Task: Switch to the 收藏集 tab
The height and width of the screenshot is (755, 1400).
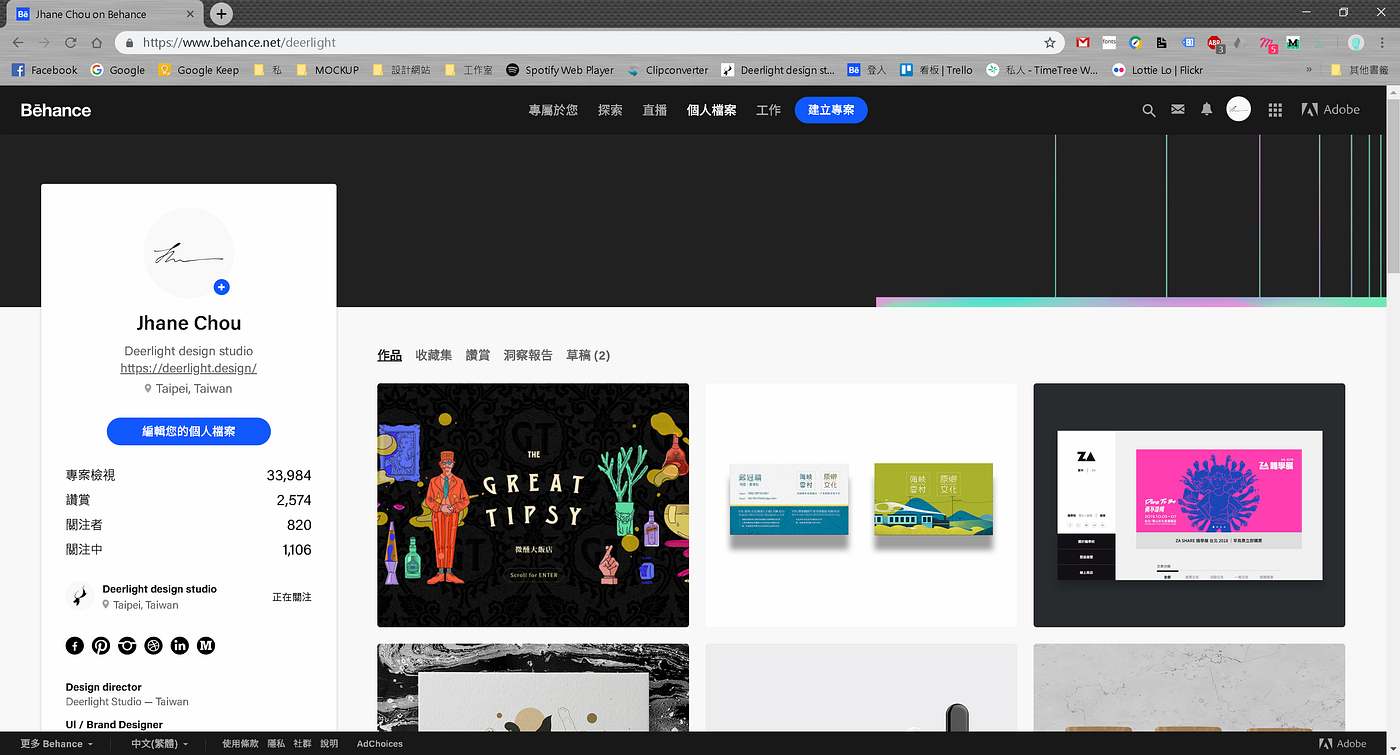Action: pos(433,355)
